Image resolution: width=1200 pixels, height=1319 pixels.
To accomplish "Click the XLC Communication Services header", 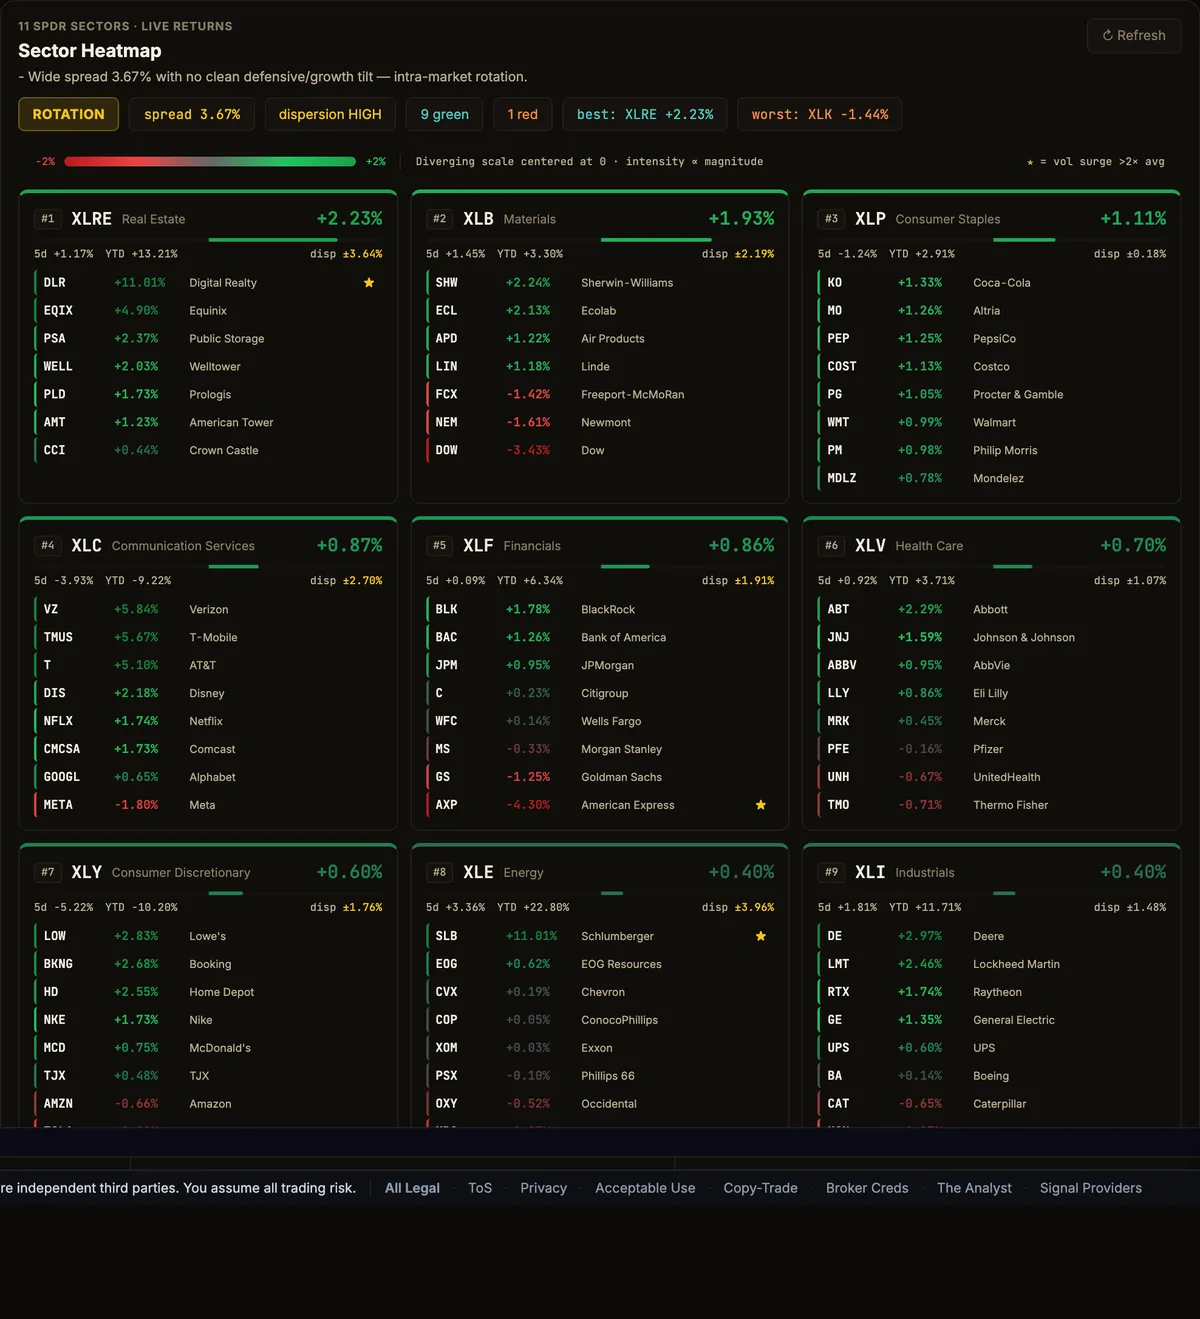I will [x=208, y=546].
